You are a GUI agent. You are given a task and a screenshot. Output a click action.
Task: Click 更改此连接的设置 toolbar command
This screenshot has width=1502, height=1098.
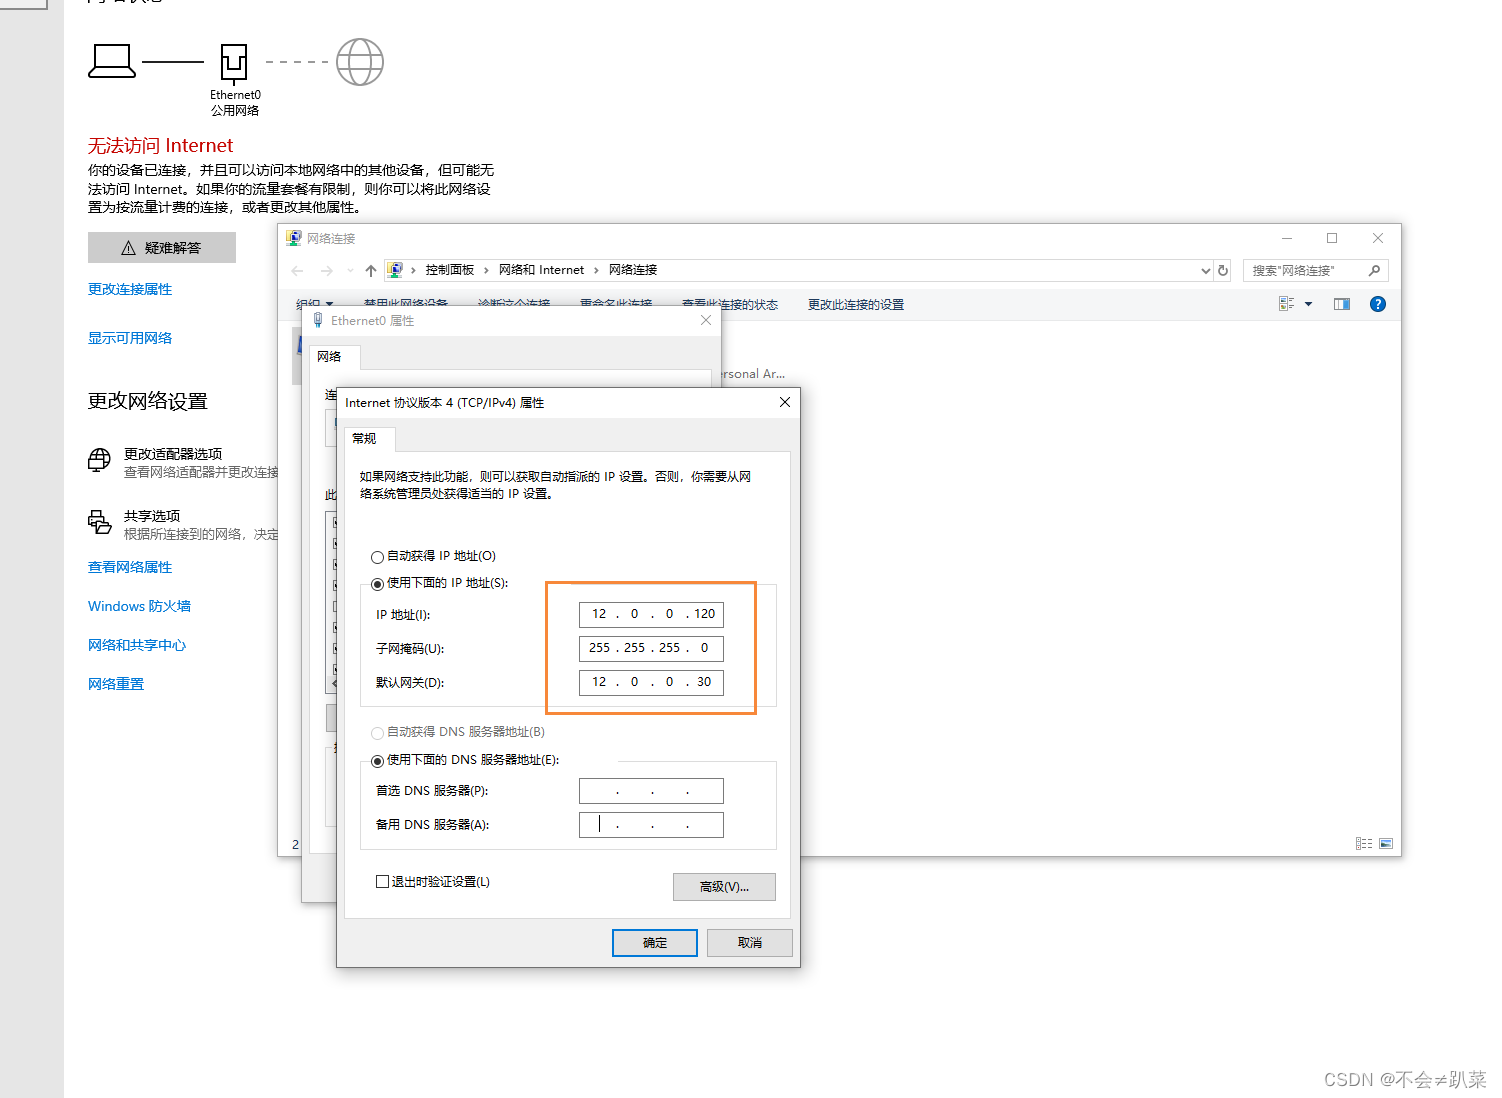(x=856, y=305)
